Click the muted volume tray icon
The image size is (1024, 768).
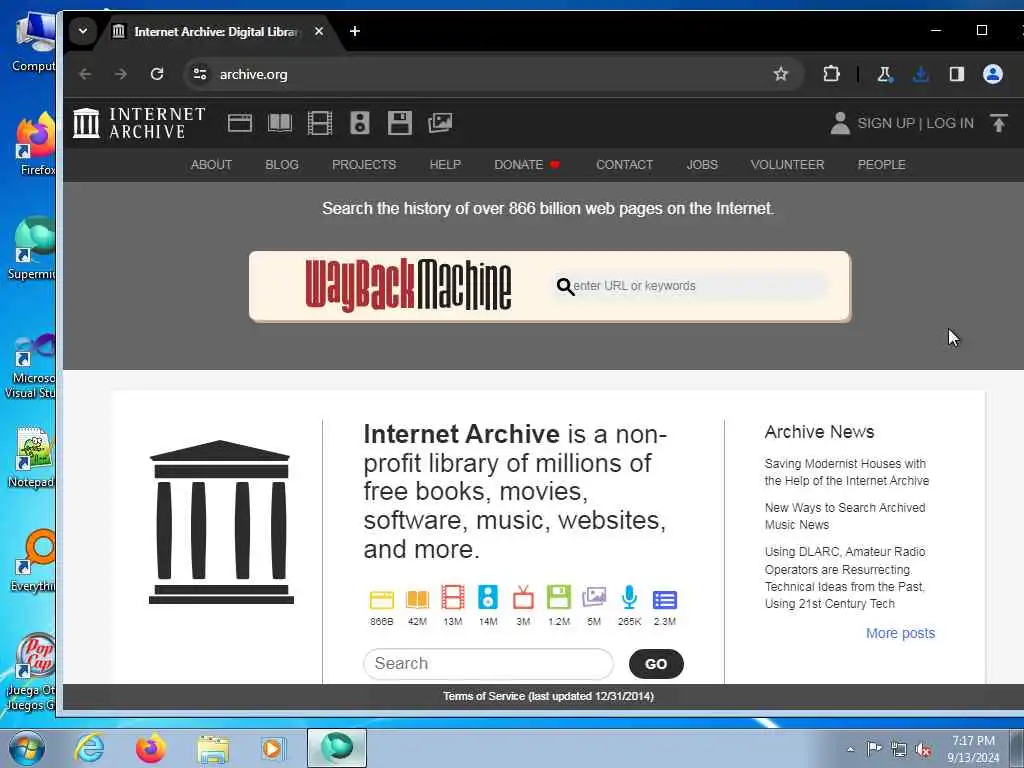coord(923,750)
